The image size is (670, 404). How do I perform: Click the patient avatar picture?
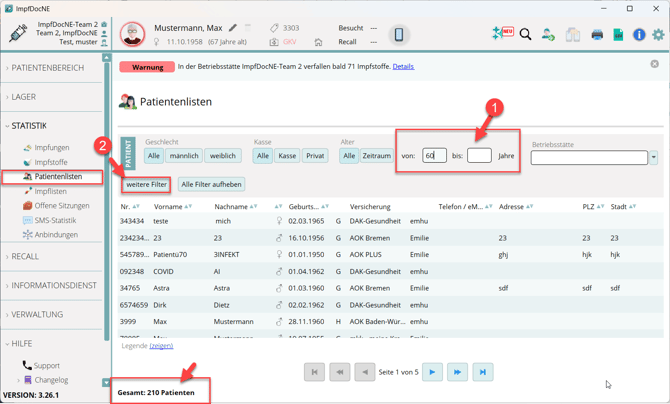tap(132, 35)
